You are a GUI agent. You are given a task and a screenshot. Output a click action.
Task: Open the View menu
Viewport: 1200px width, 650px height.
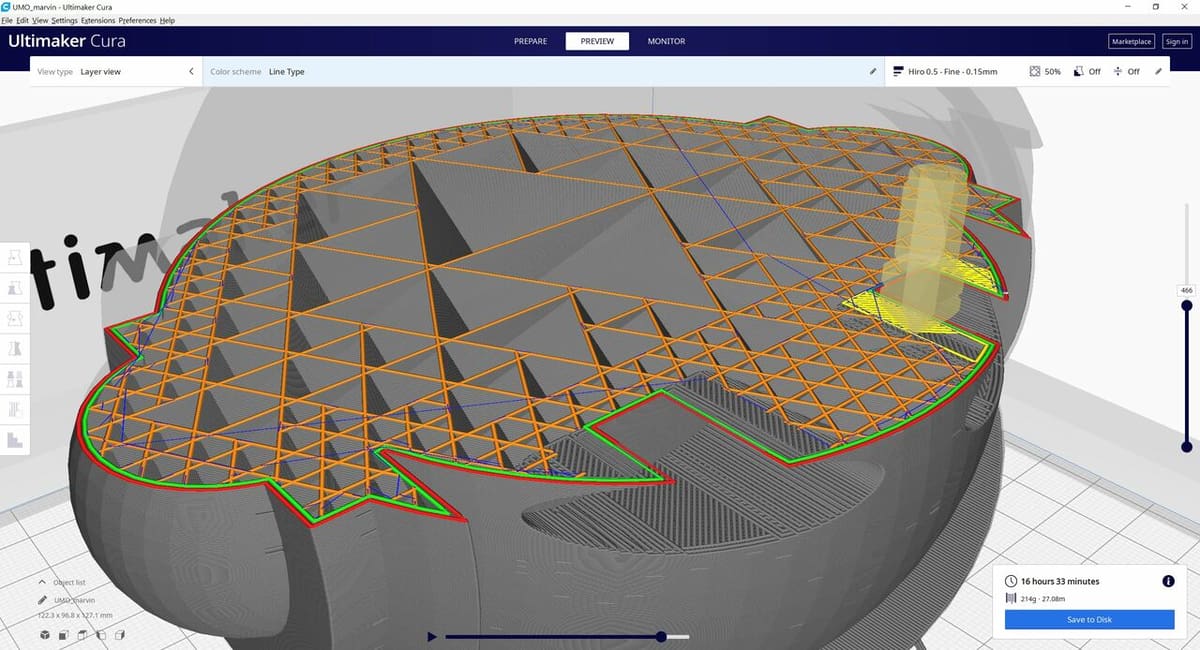click(x=40, y=20)
